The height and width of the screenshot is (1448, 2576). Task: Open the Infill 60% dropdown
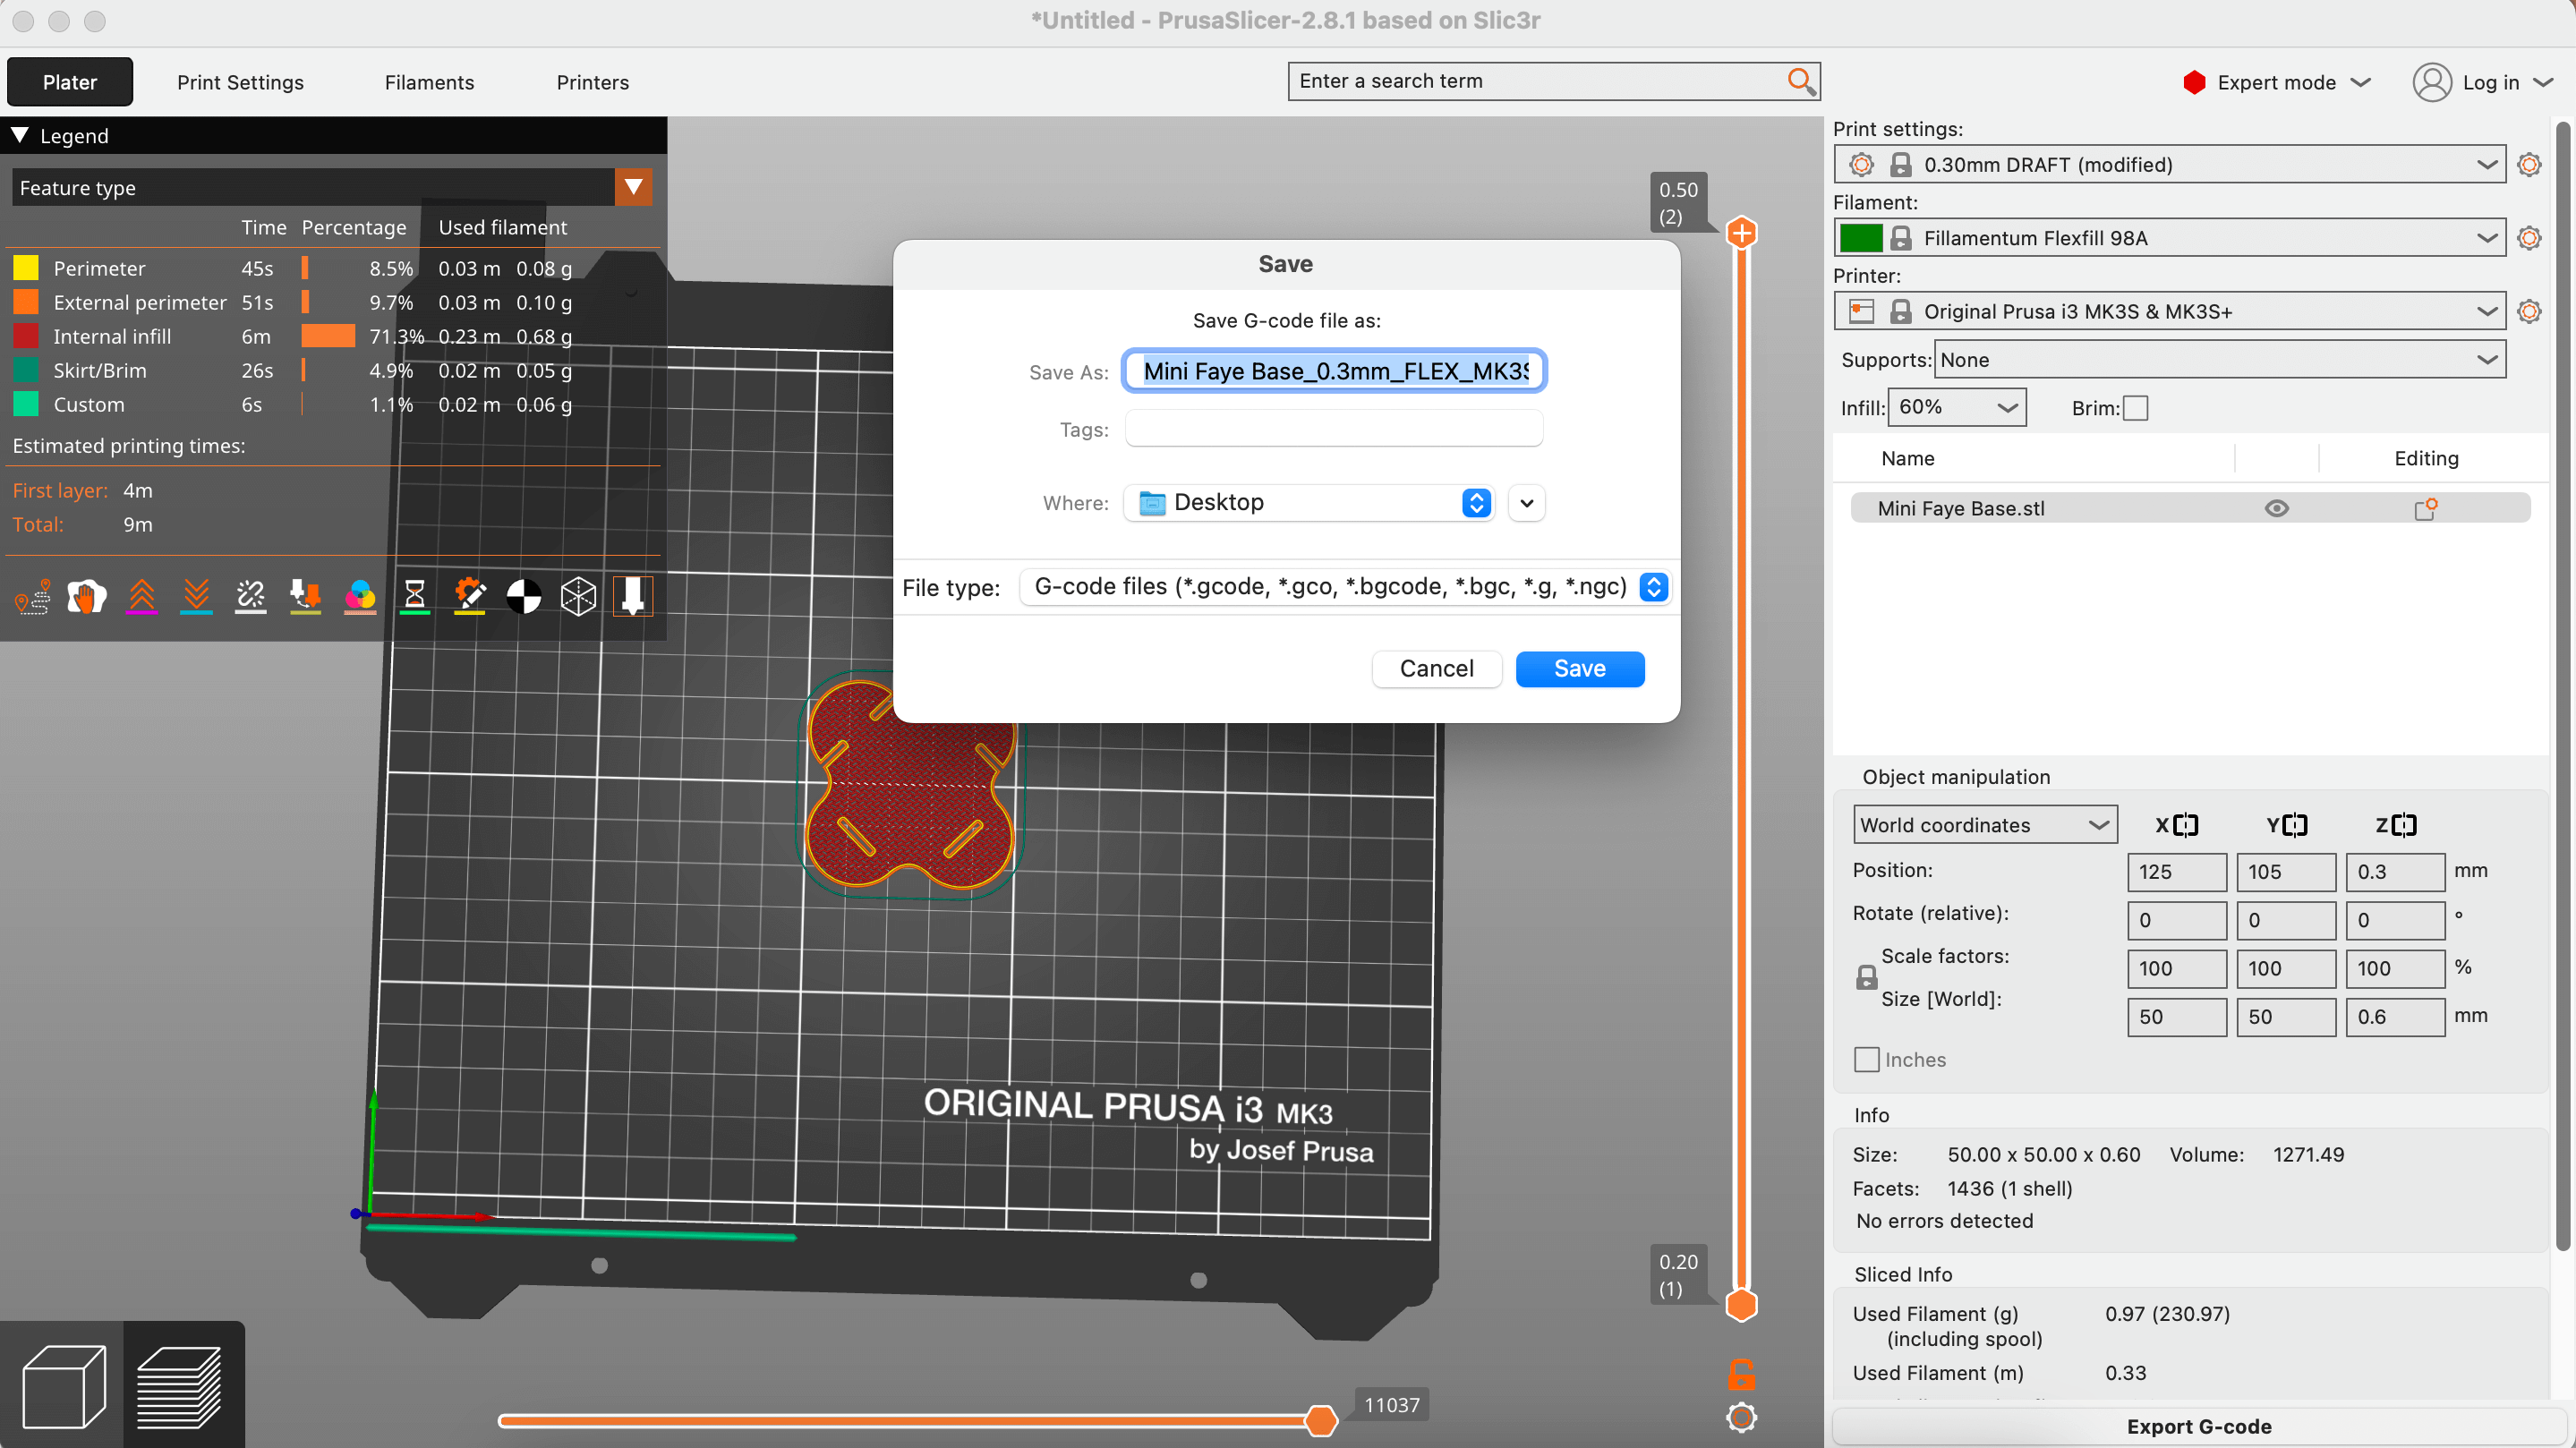tap(1956, 407)
